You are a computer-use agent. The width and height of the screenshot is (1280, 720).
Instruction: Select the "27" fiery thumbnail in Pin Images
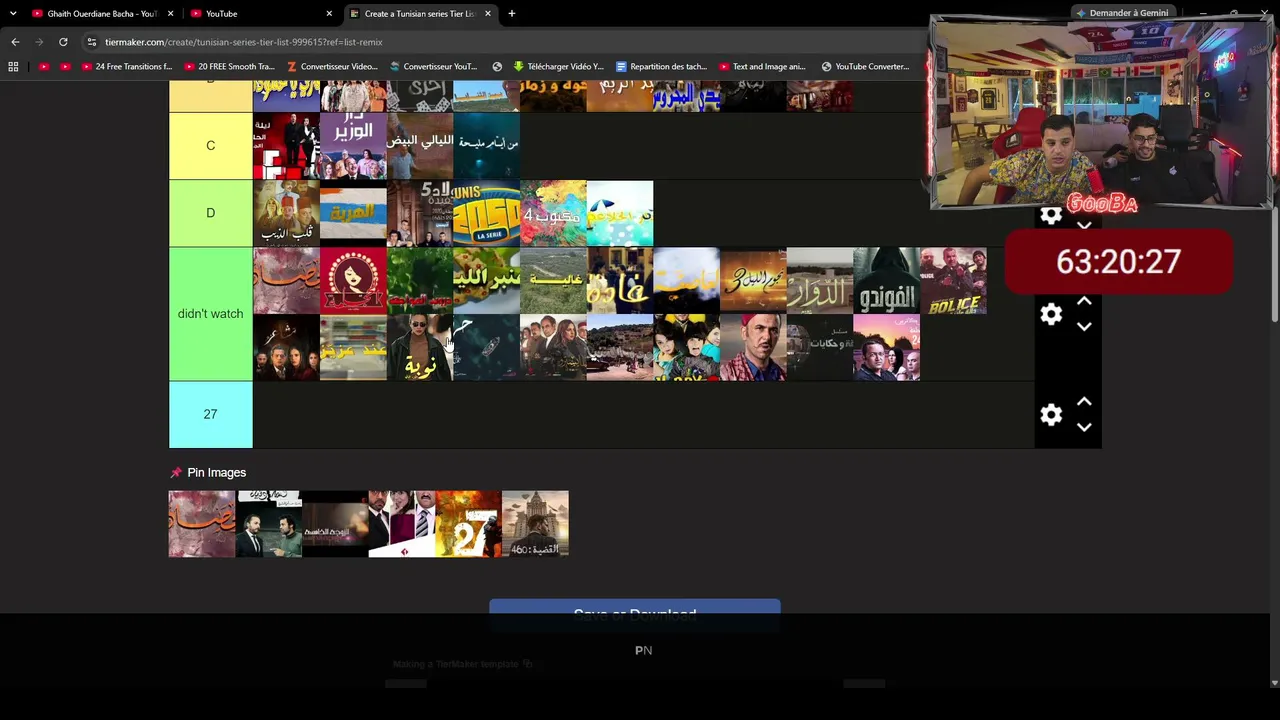[468, 523]
